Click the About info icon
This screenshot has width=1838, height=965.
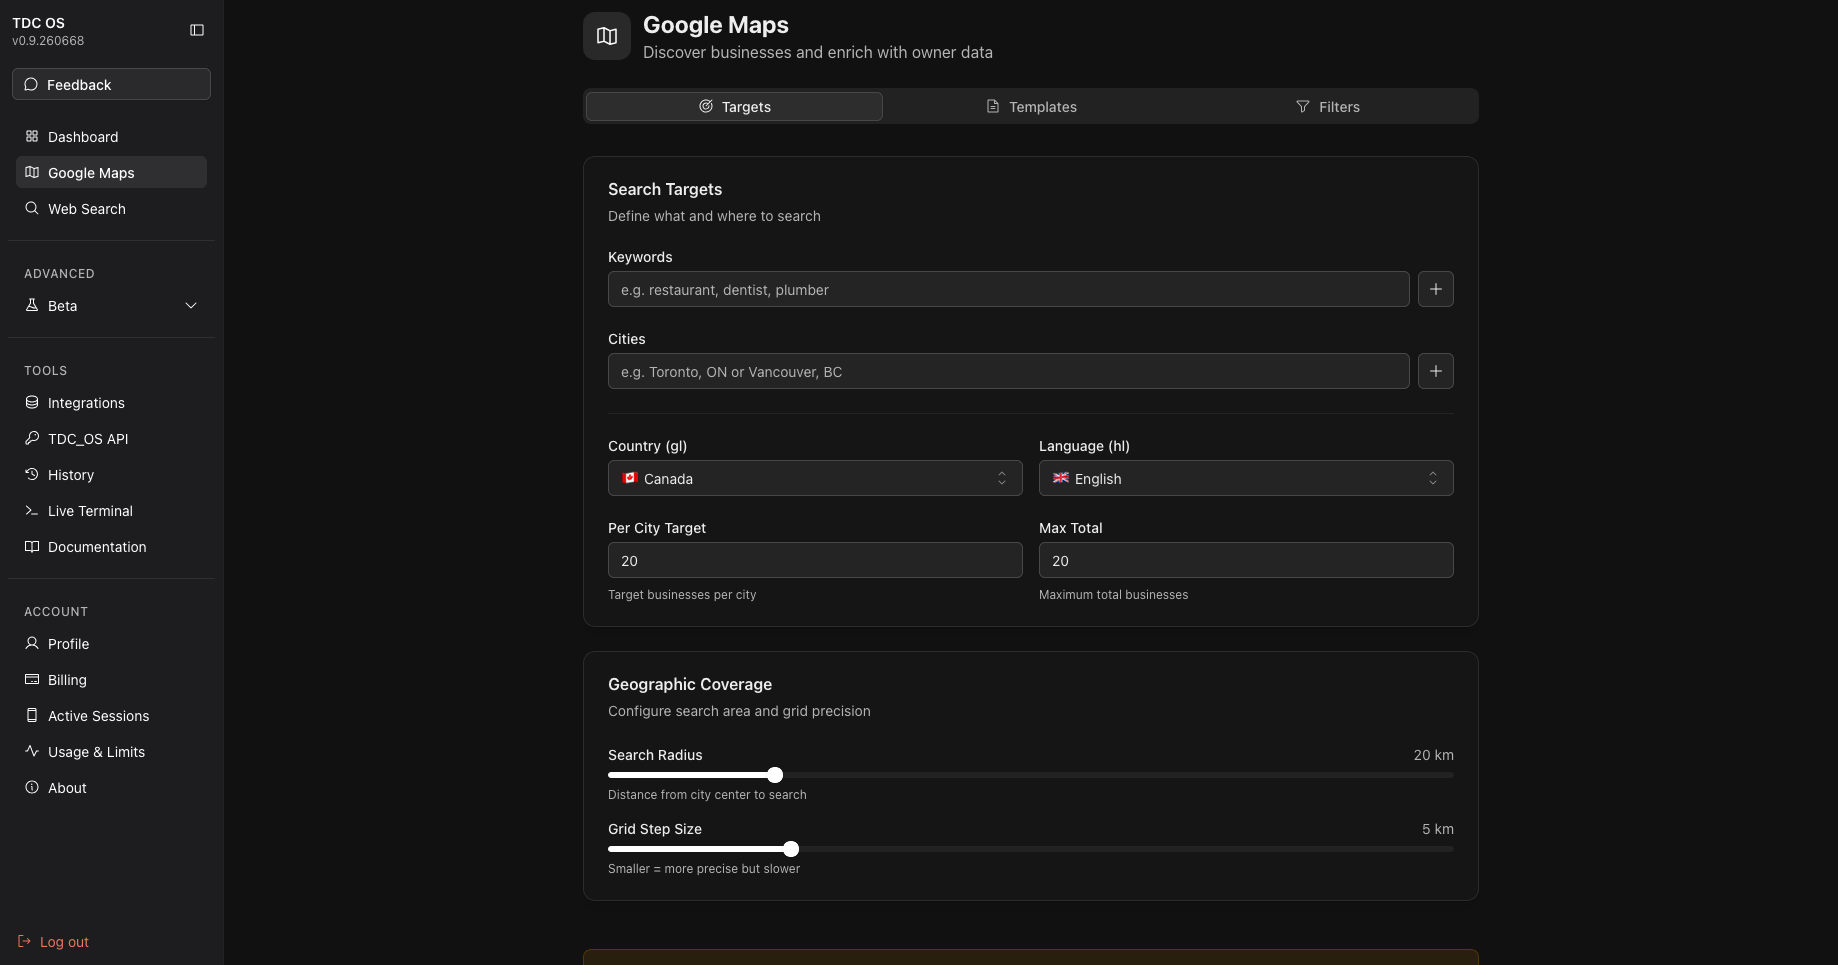(32, 788)
